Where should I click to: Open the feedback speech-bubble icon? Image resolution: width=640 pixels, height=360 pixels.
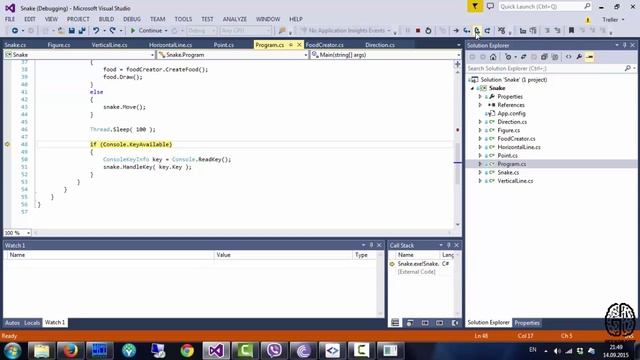click(490, 7)
